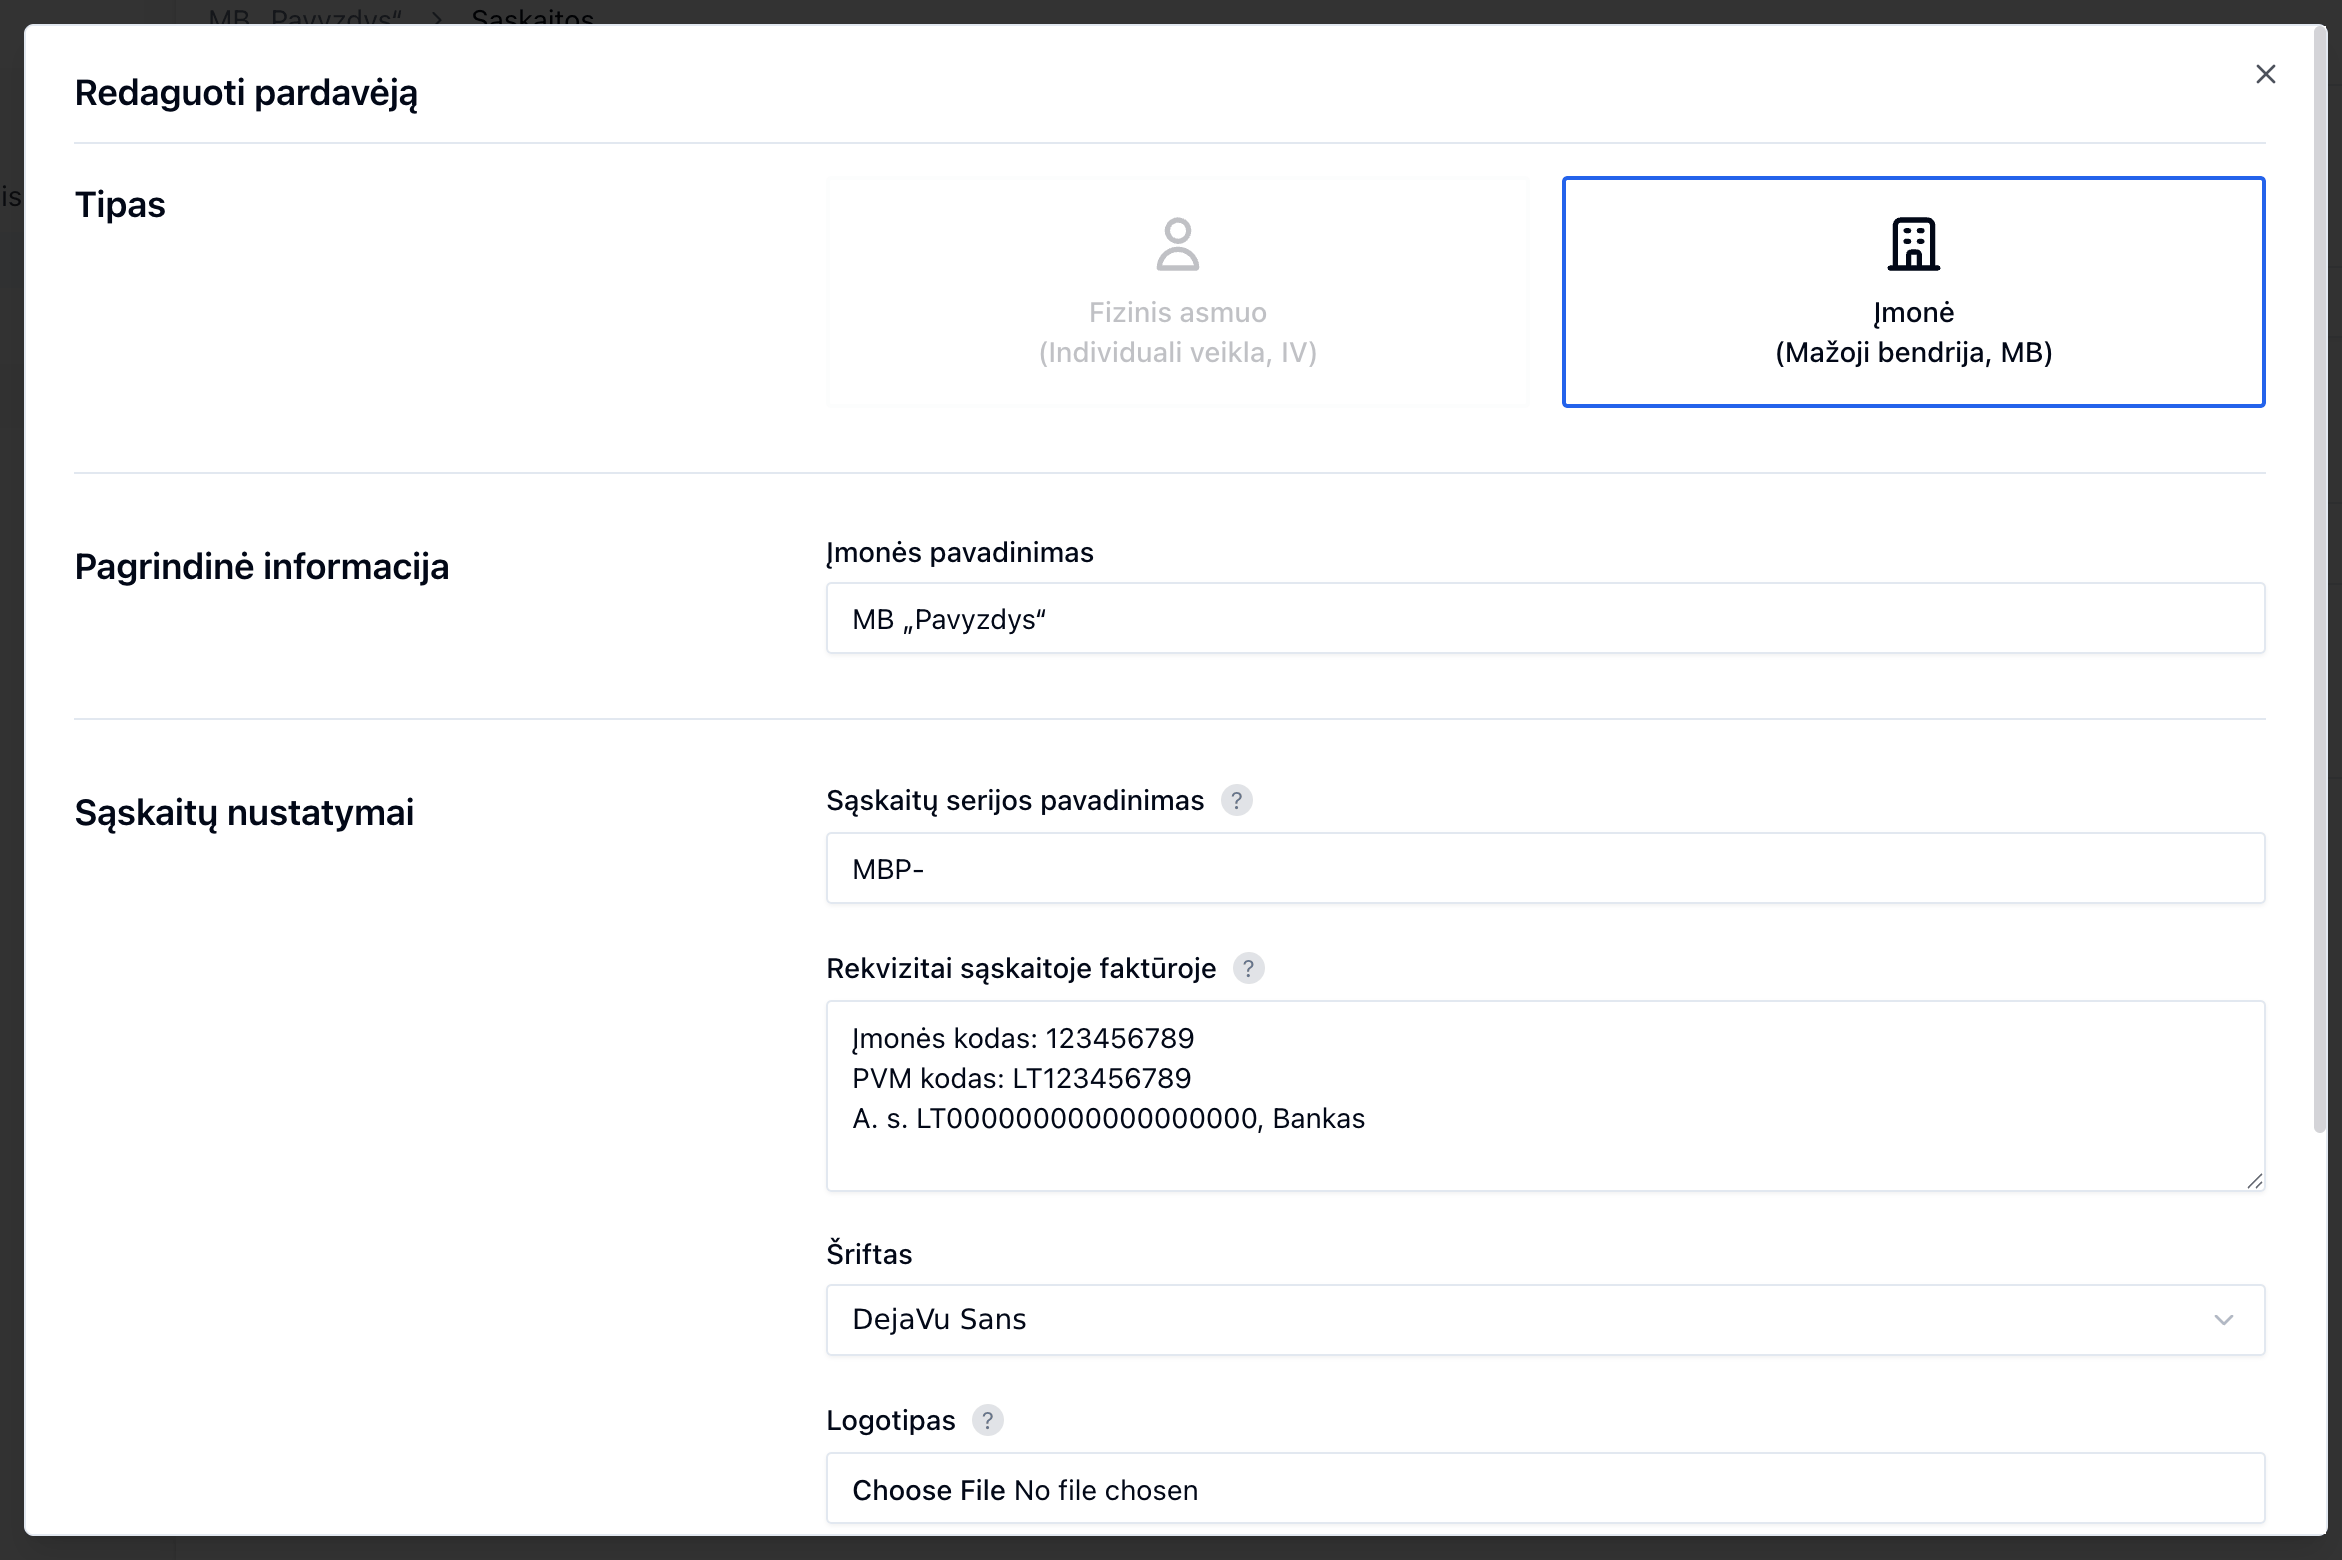Click the textarea resize handle corner
Screen dimensions: 2342x1560
(2254, 1181)
